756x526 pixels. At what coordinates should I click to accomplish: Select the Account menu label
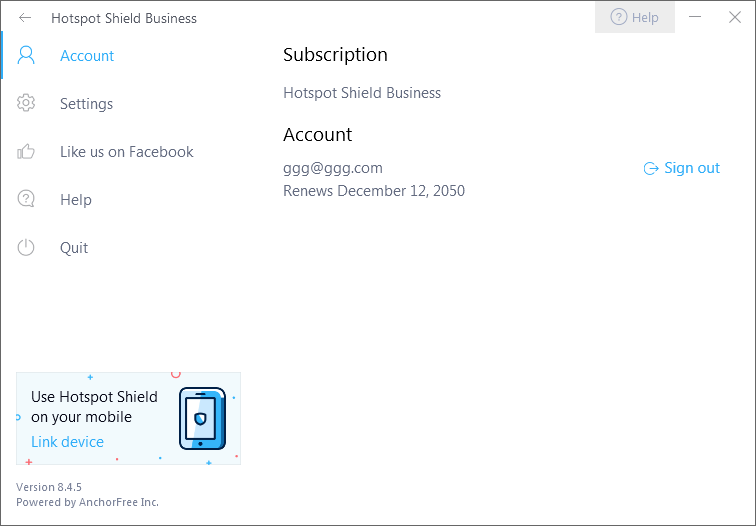[x=87, y=56]
